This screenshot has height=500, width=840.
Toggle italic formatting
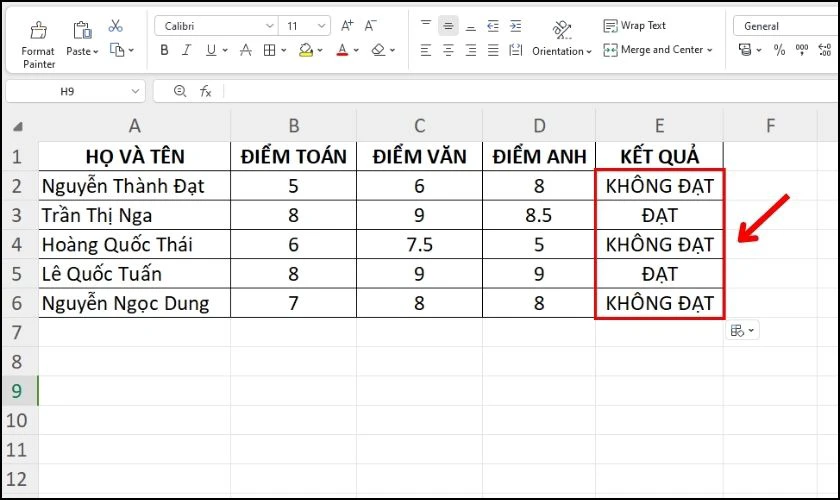click(x=186, y=50)
